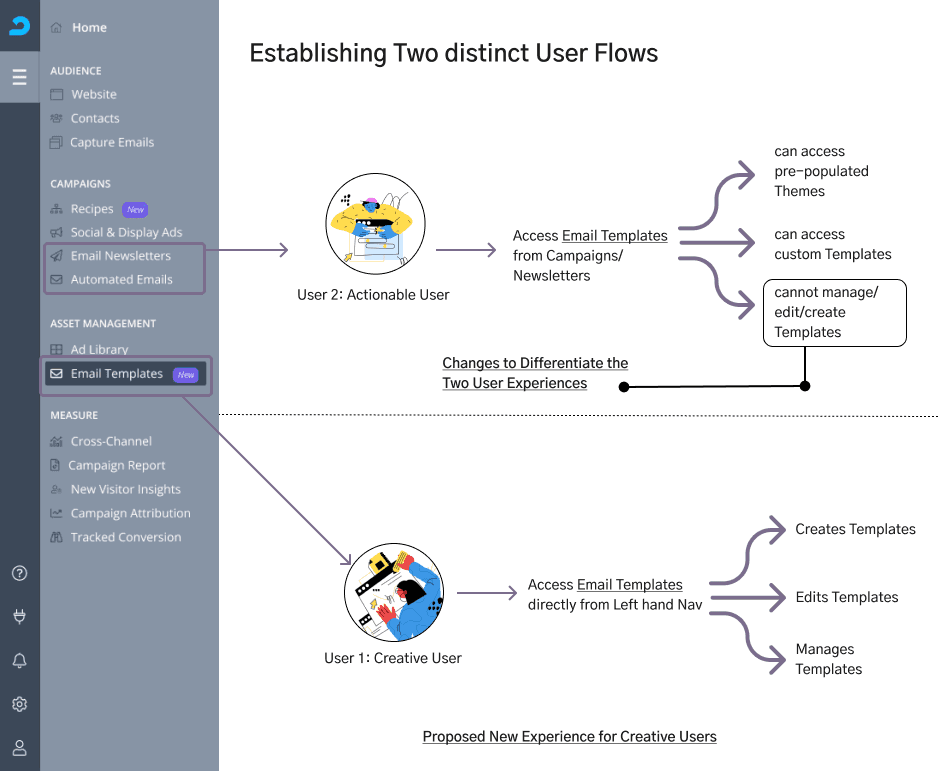The height and width of the screenshot is (771, 940).
Task: Click the 'cannot manage/edit/create Templates' box
Action: (x=834, y=312)
